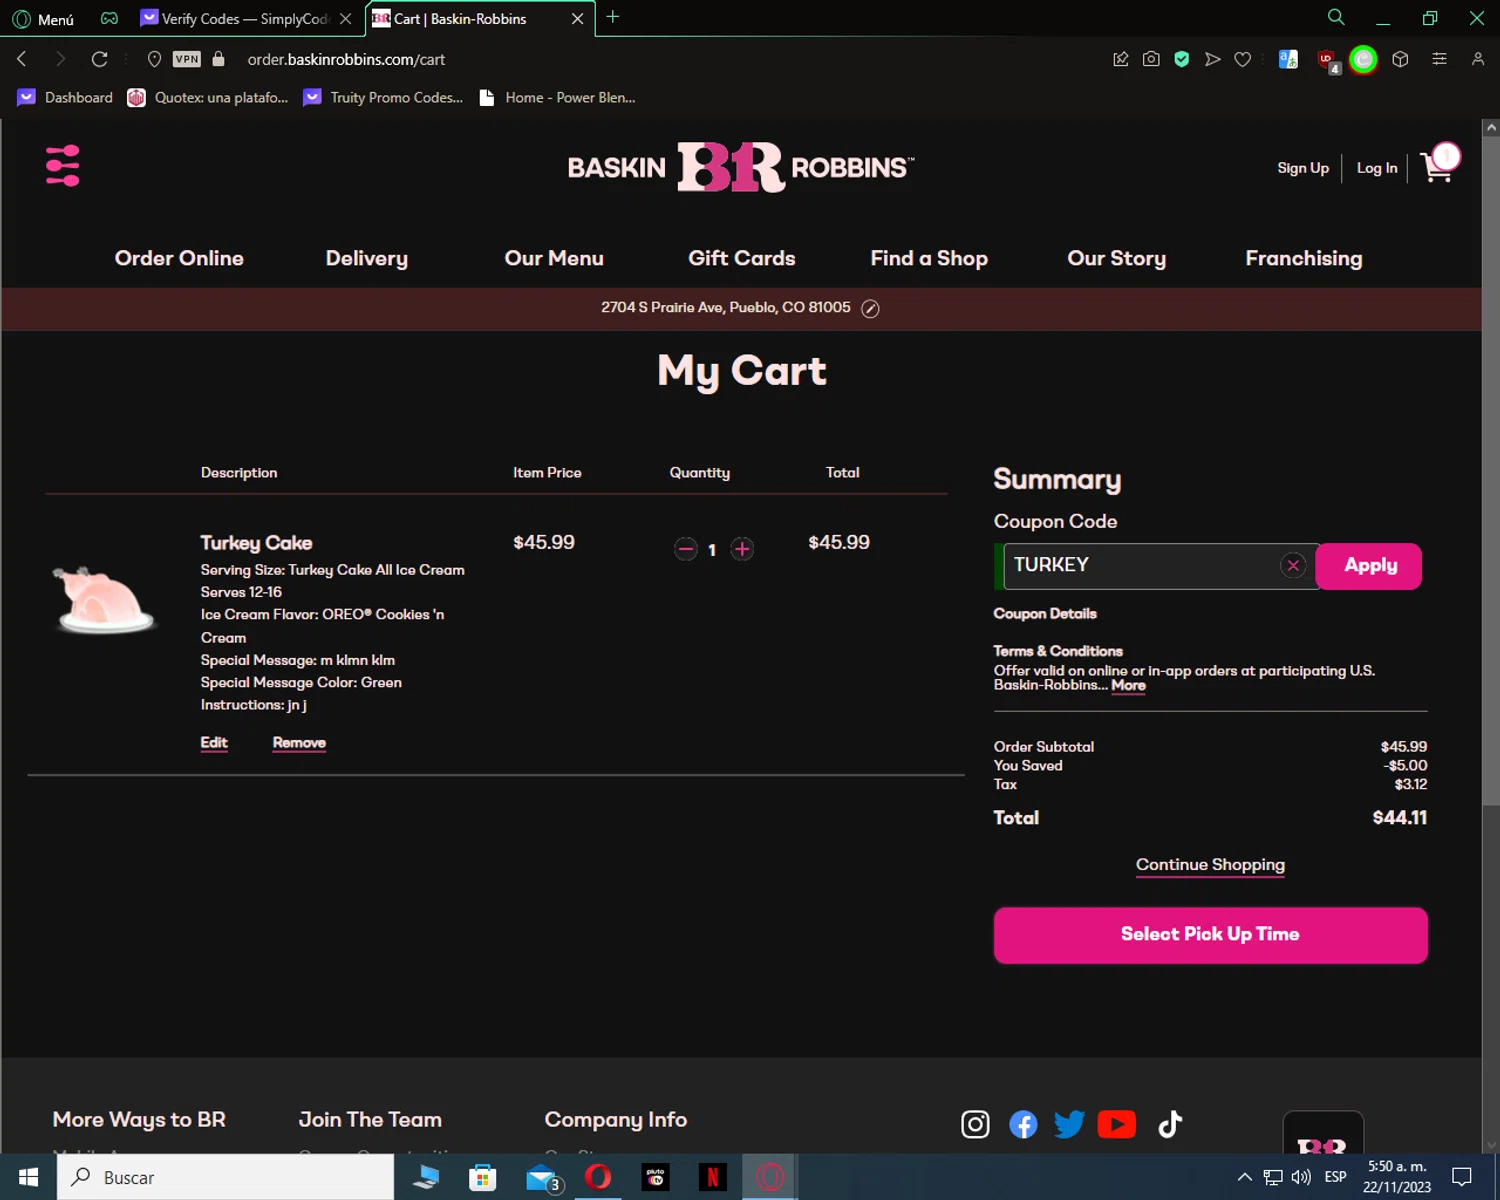Decrease Turkey Cake quantity with minus button
Viewport: 1500px width, 1200px height.
[686, 549]
